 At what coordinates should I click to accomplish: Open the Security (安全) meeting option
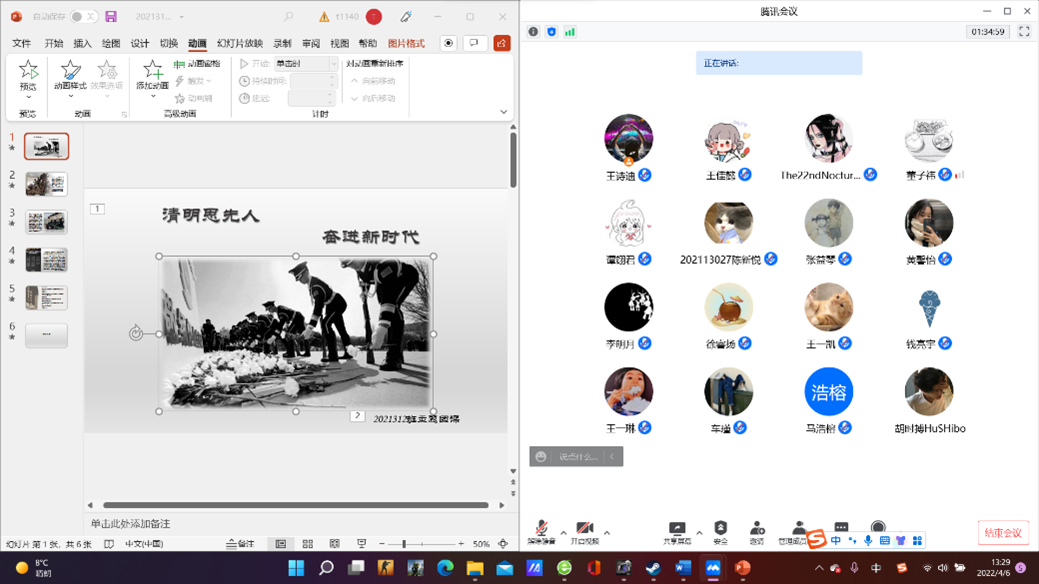(720, 532)
